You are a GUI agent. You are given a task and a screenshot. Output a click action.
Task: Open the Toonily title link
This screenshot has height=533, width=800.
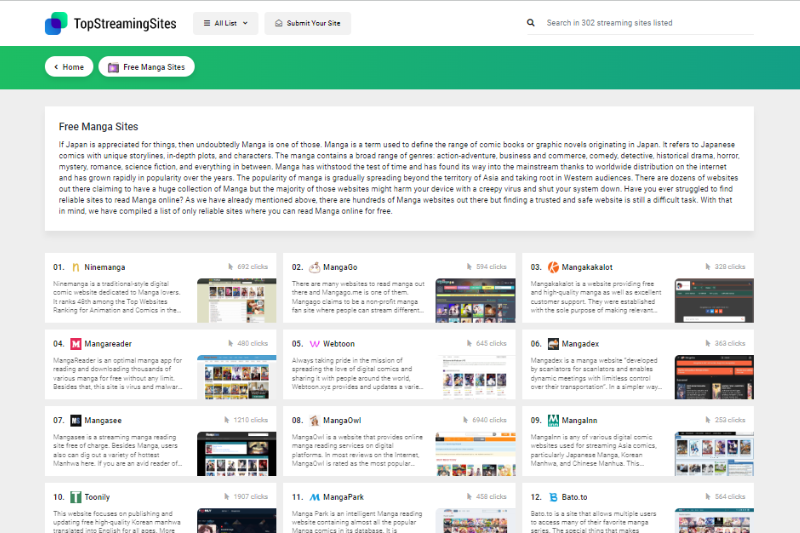97,497
